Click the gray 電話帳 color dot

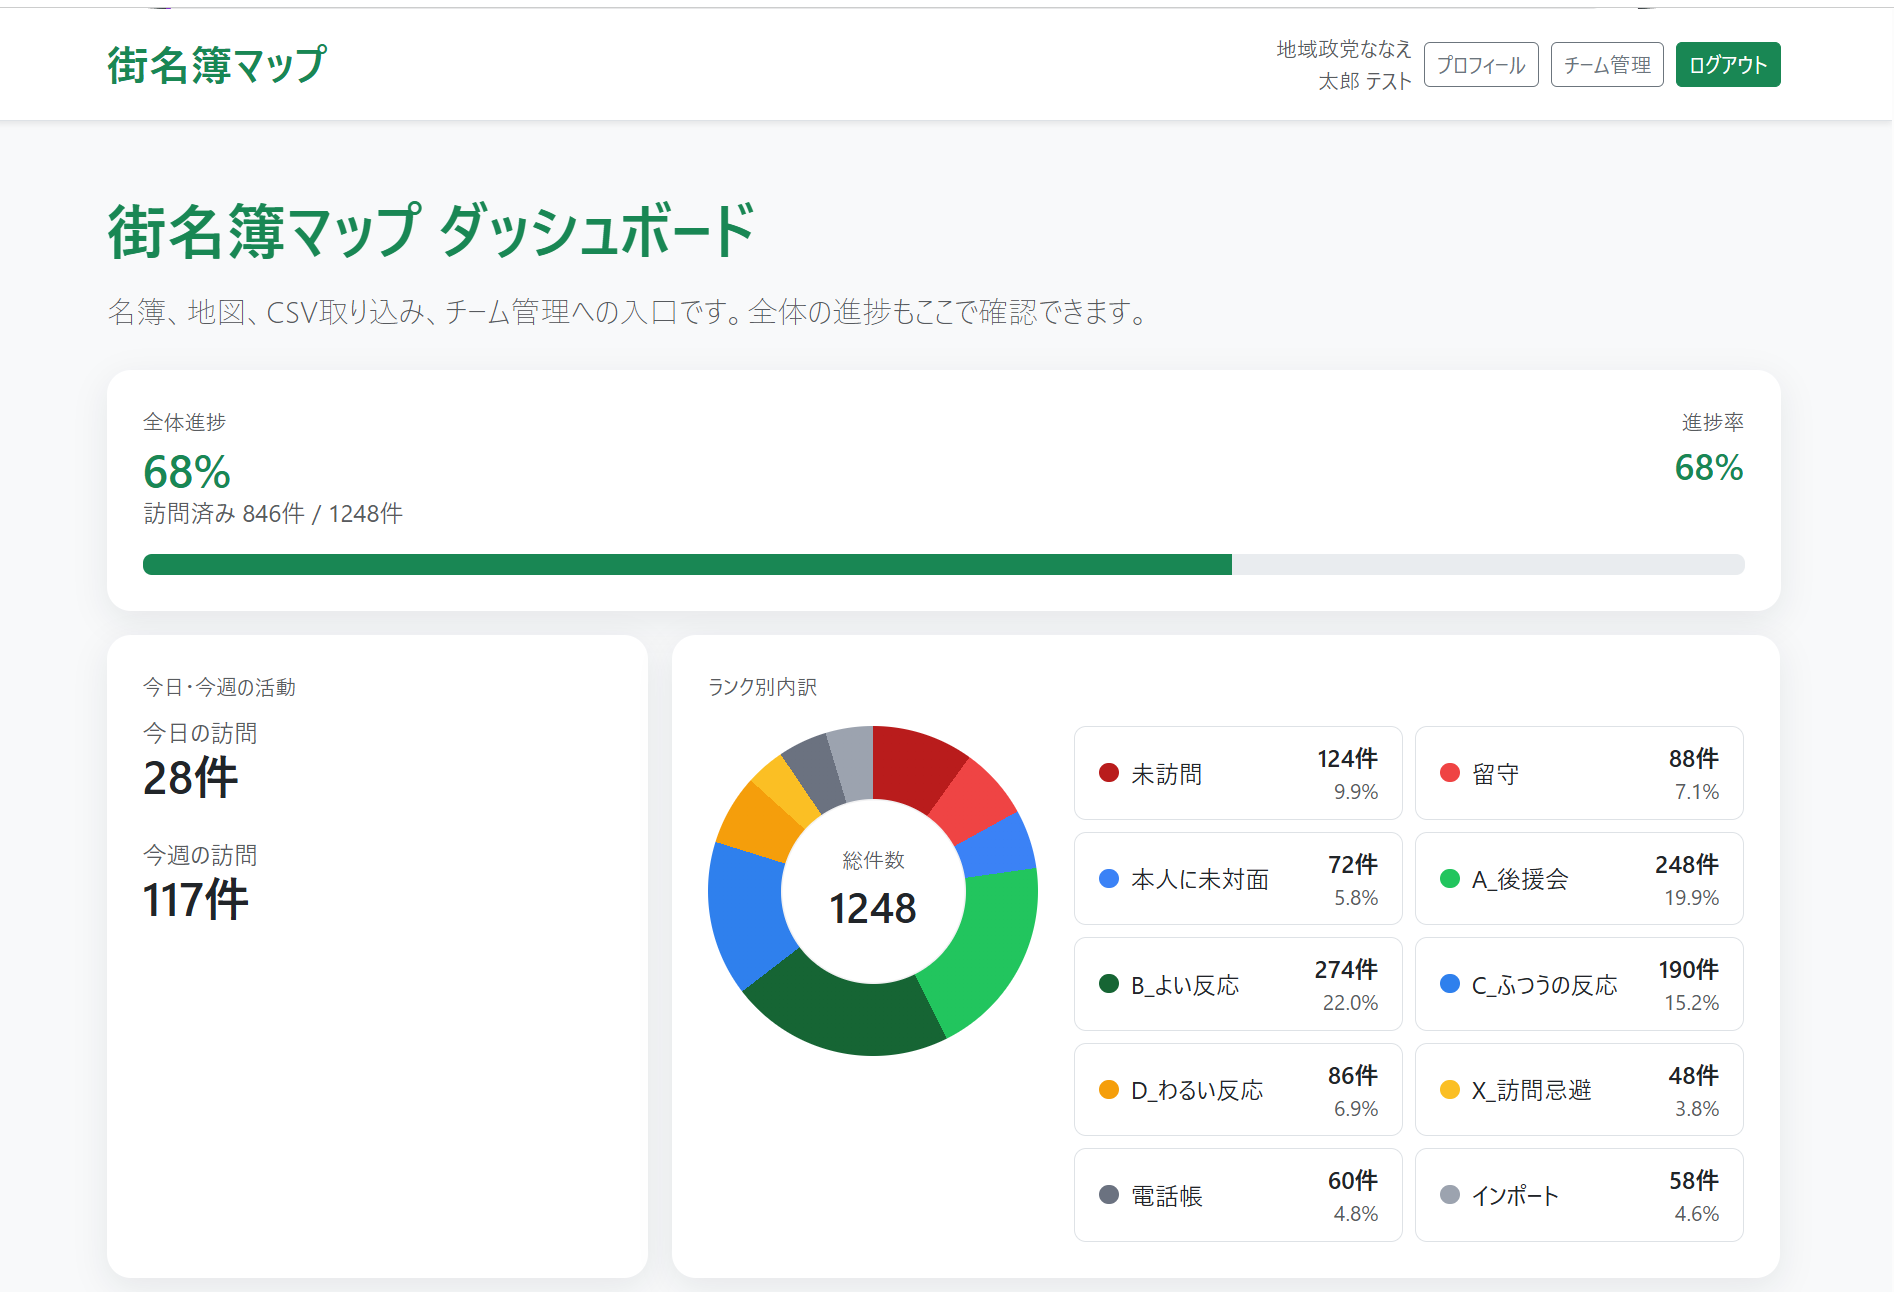1108,1195
